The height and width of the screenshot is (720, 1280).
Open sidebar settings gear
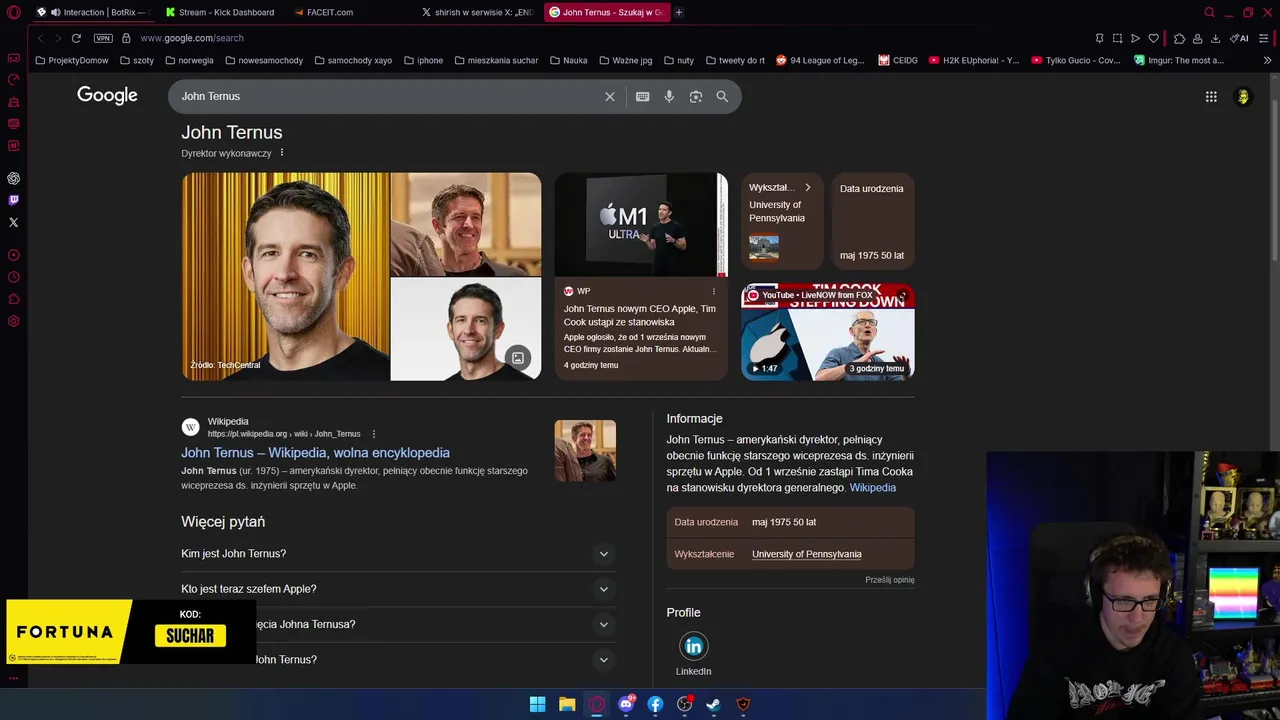pos(13,321)
